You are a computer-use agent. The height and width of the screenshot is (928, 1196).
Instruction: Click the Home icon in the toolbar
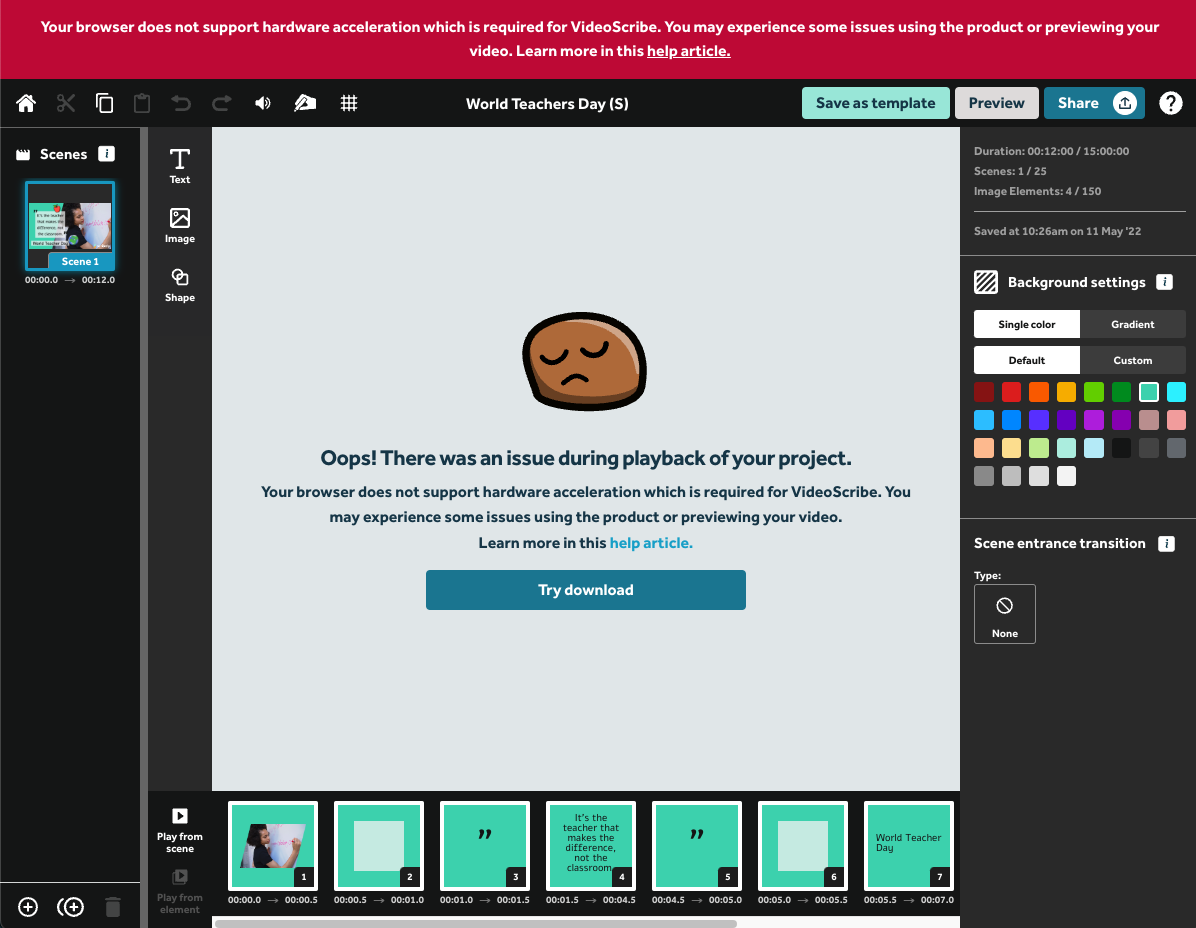tap(25, 102)
